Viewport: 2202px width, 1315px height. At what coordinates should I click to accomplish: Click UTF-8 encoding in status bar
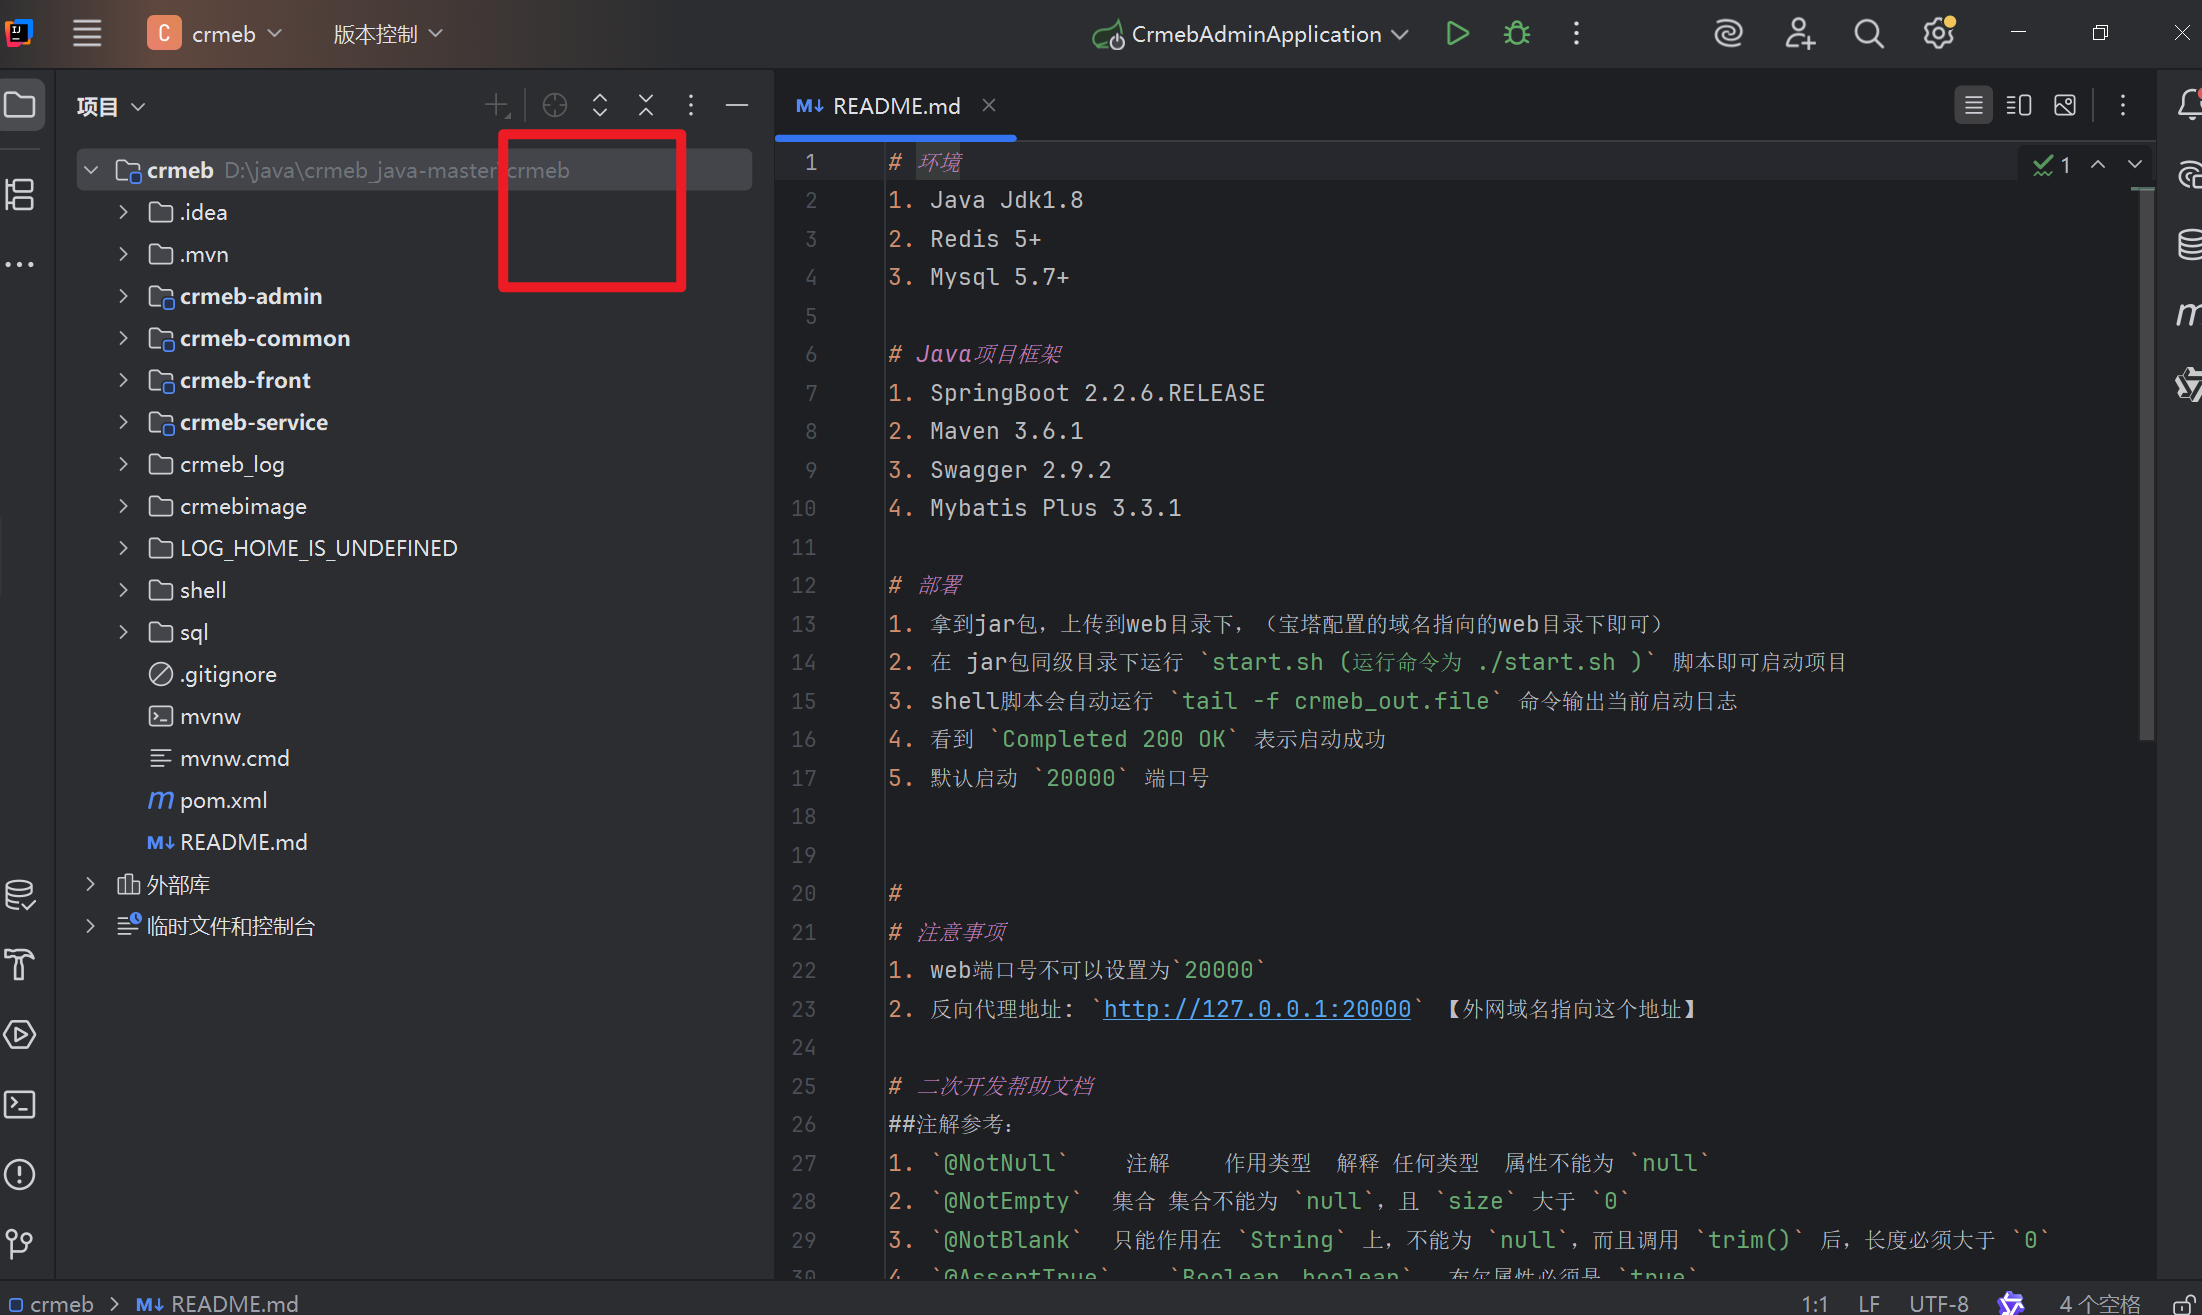pyautogui.click(x=1938, y=1303)
